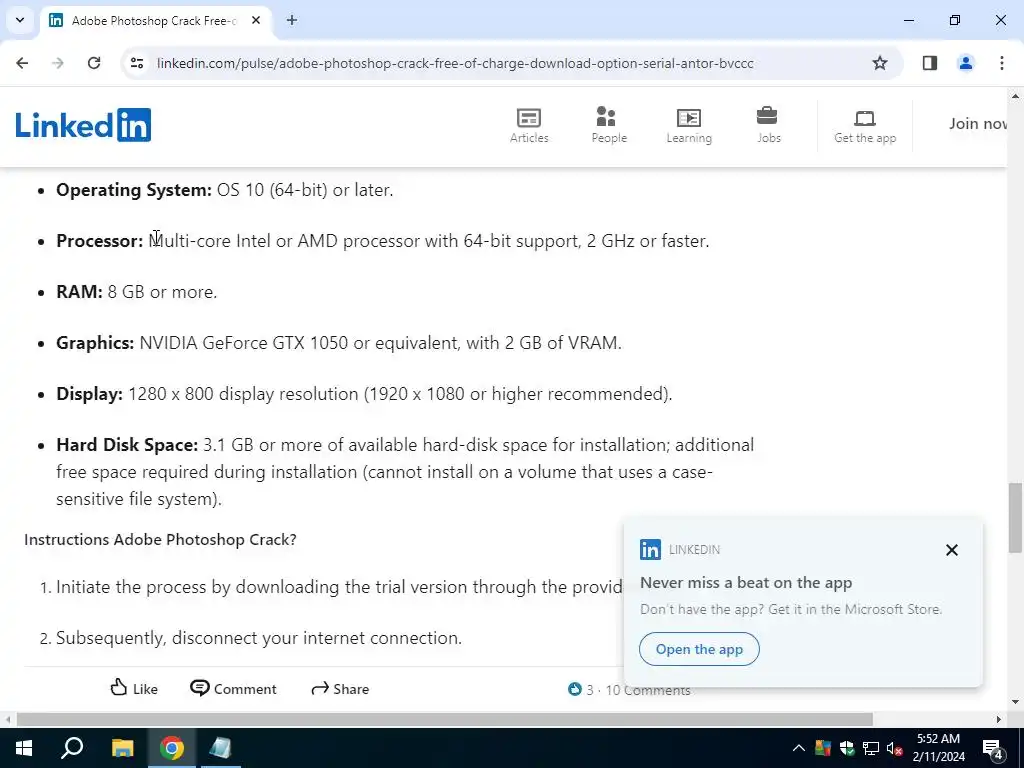
Task: Click the "Hard Disk Space:" label text
Action: (127, 445)
